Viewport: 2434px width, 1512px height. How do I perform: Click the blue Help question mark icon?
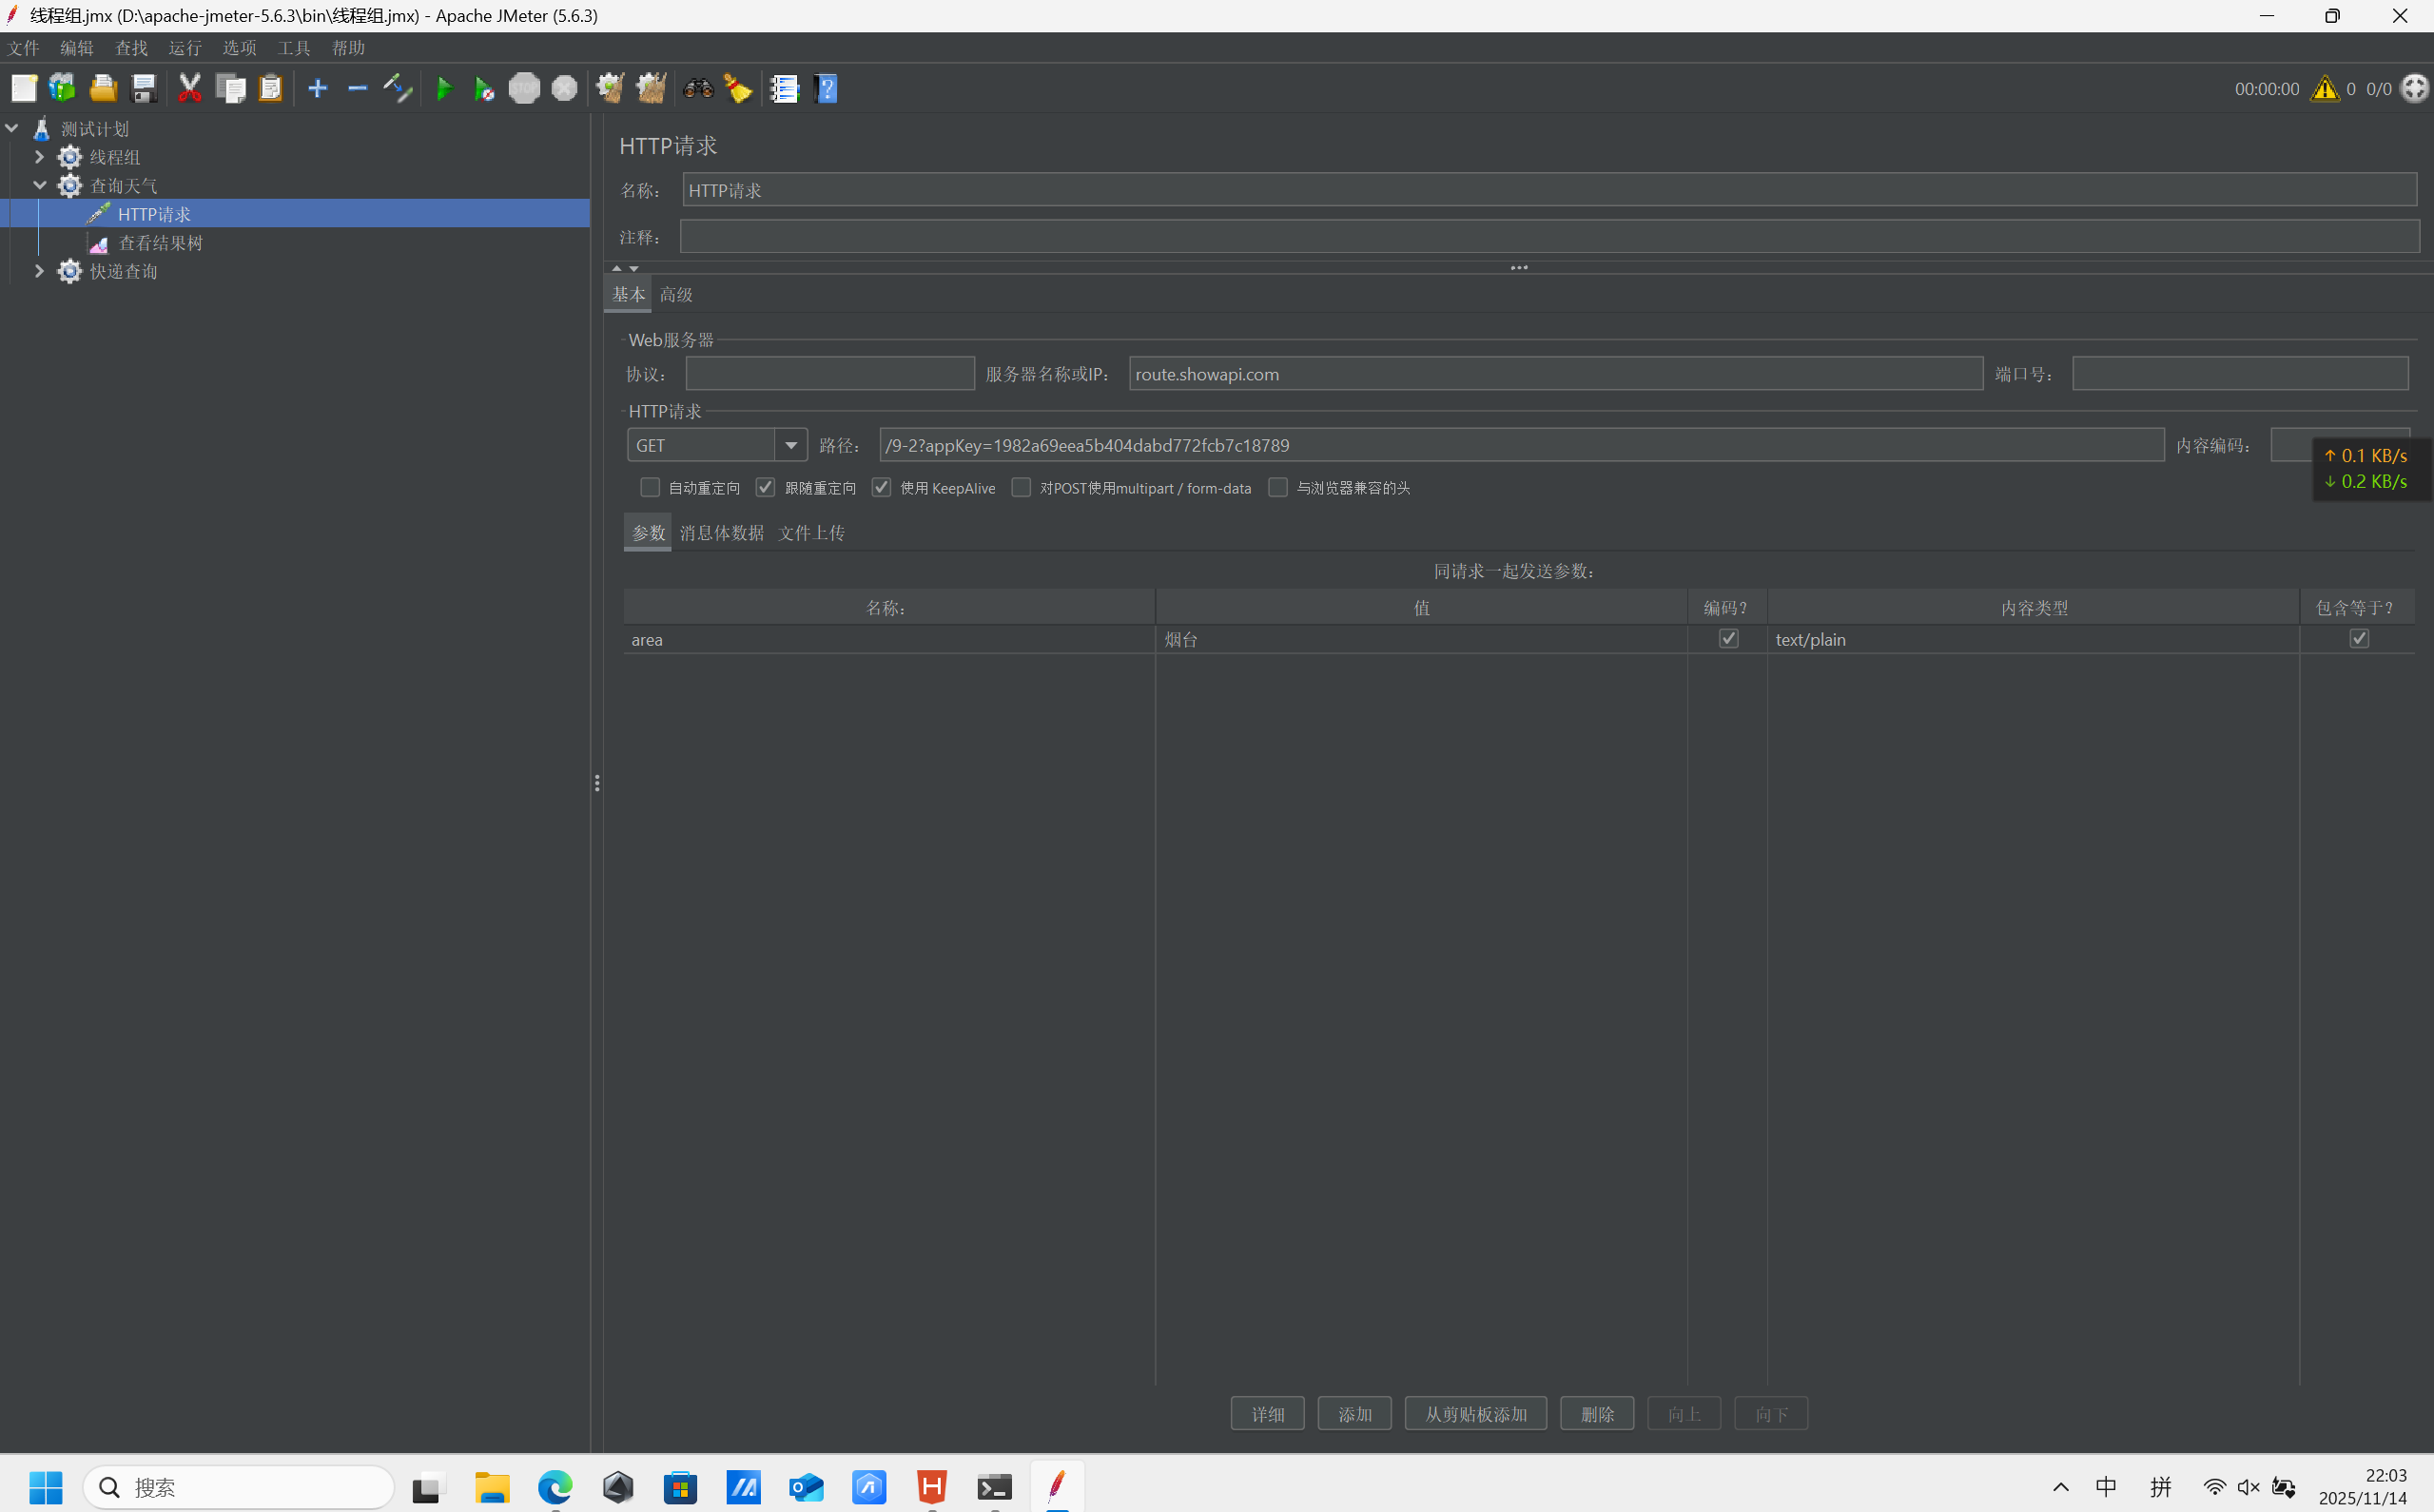point(826,89)
